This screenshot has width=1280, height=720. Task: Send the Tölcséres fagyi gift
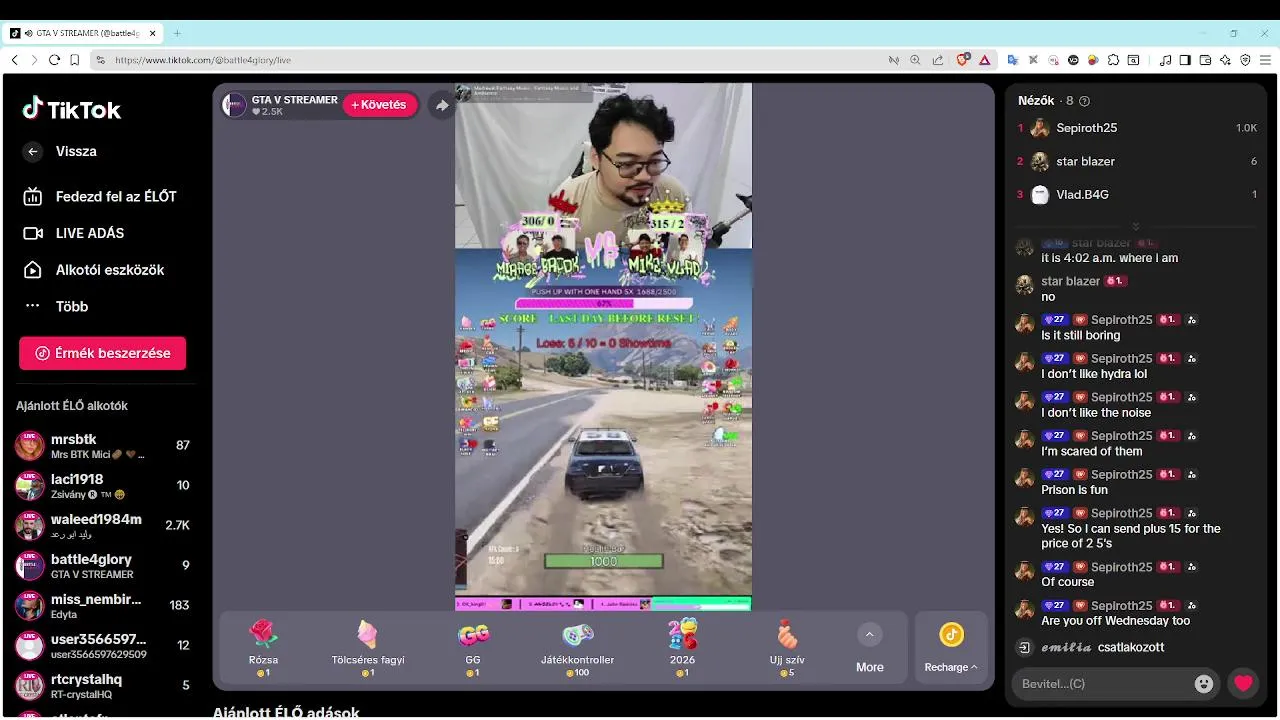(x=368, y=648)
